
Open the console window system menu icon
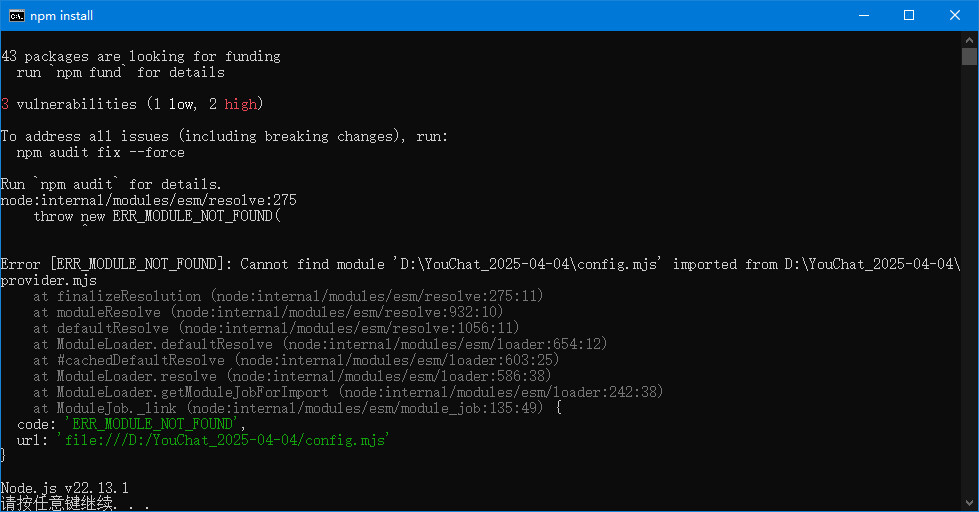(x=17, y=15)
